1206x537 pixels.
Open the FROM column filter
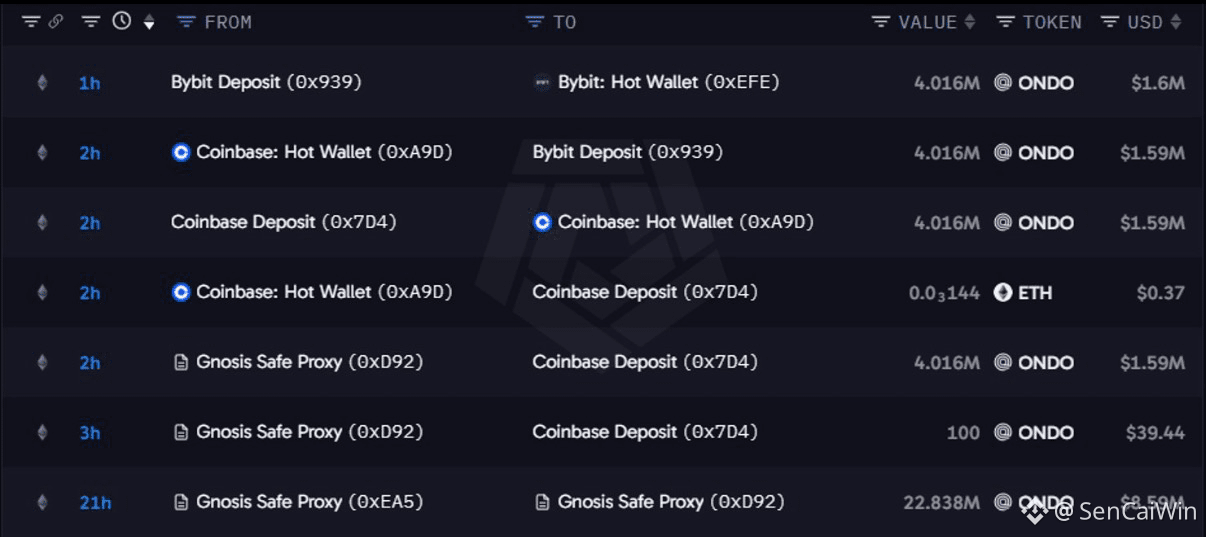(186, 22)
